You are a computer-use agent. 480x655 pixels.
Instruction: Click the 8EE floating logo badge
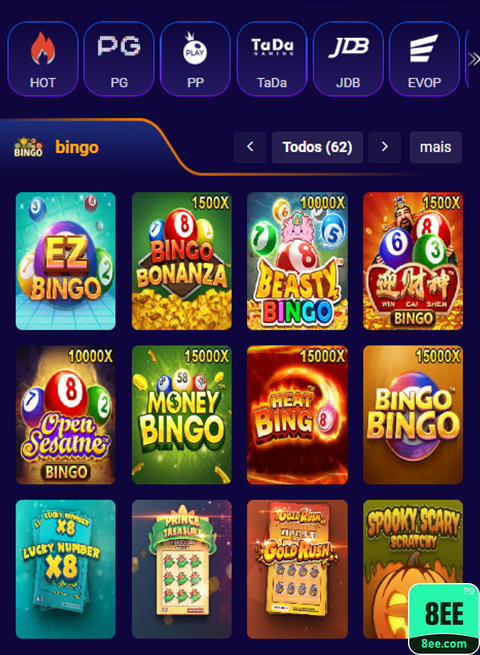(444, 619)
